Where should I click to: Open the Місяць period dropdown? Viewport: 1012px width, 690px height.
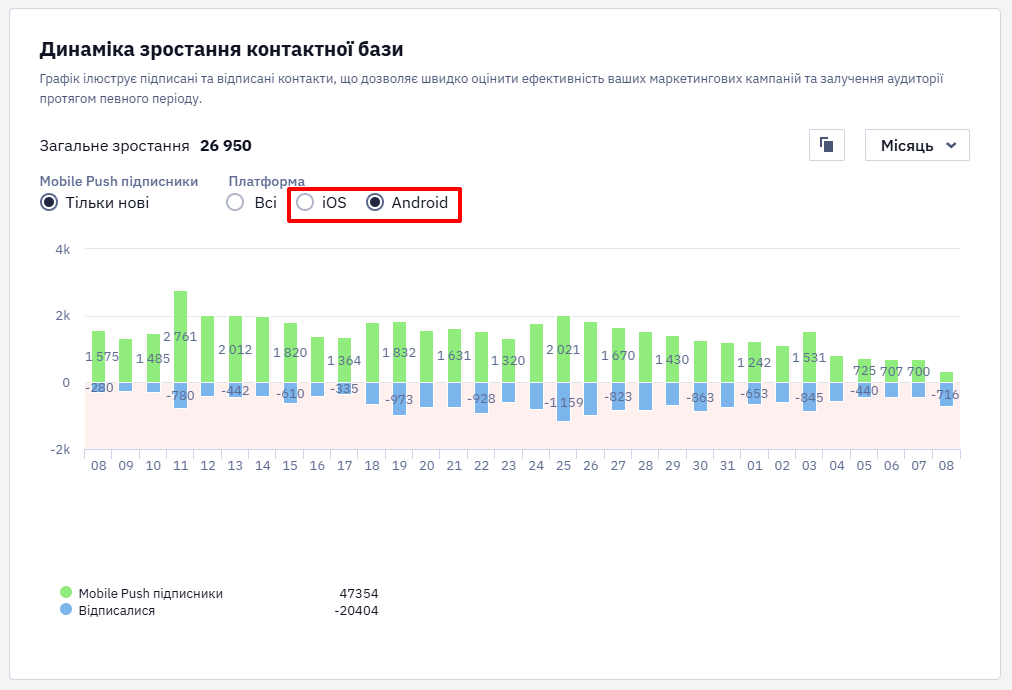click(917, 145)
